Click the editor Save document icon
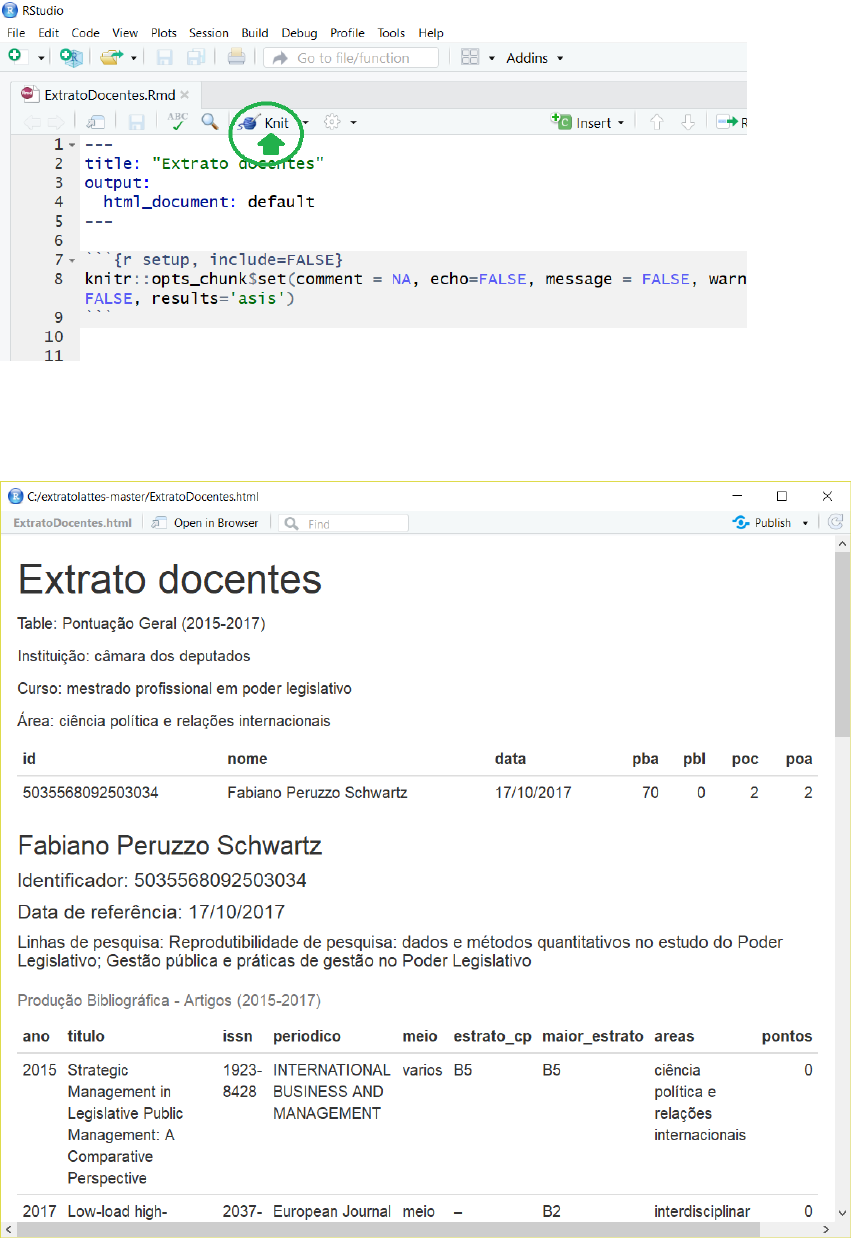This screenshot has height=1238, width=851. [137, 122]
